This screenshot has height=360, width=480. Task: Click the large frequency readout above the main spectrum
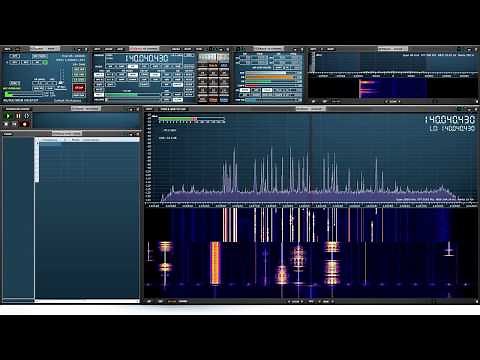(450, 120)
